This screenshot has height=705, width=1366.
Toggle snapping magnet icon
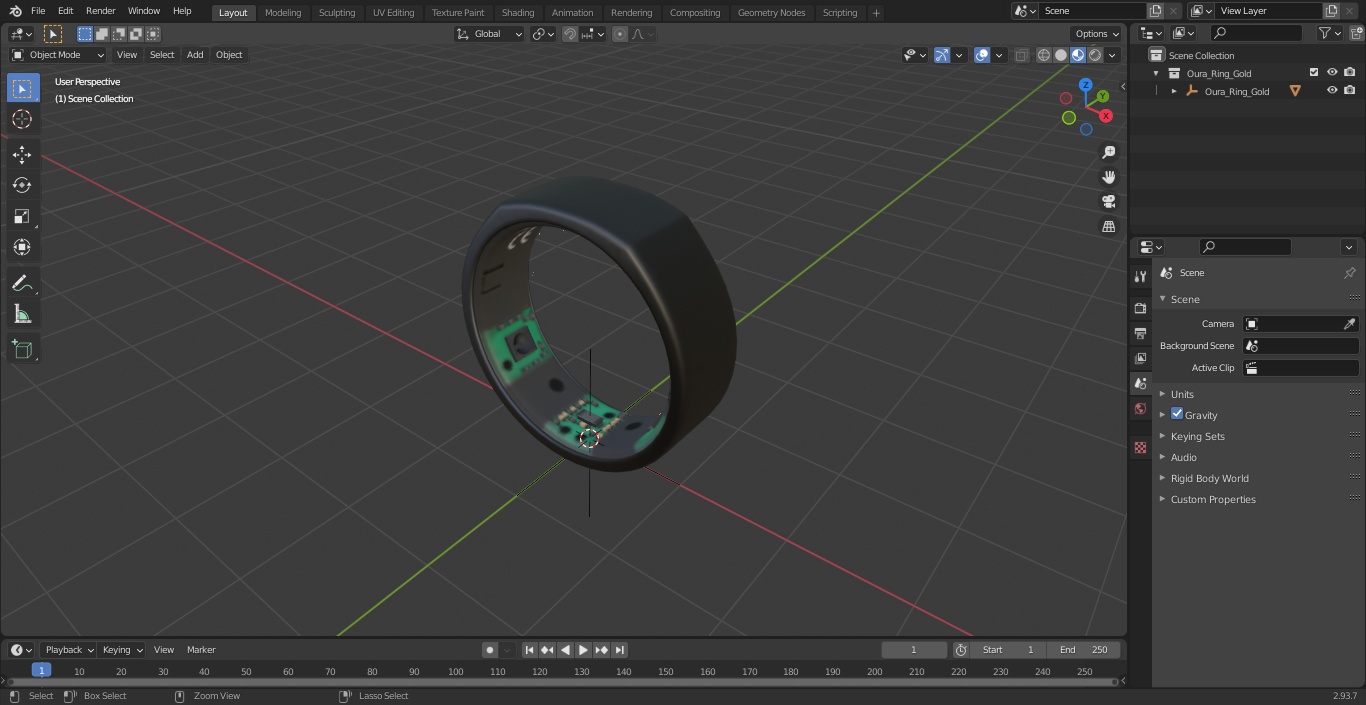click(570, 34)
